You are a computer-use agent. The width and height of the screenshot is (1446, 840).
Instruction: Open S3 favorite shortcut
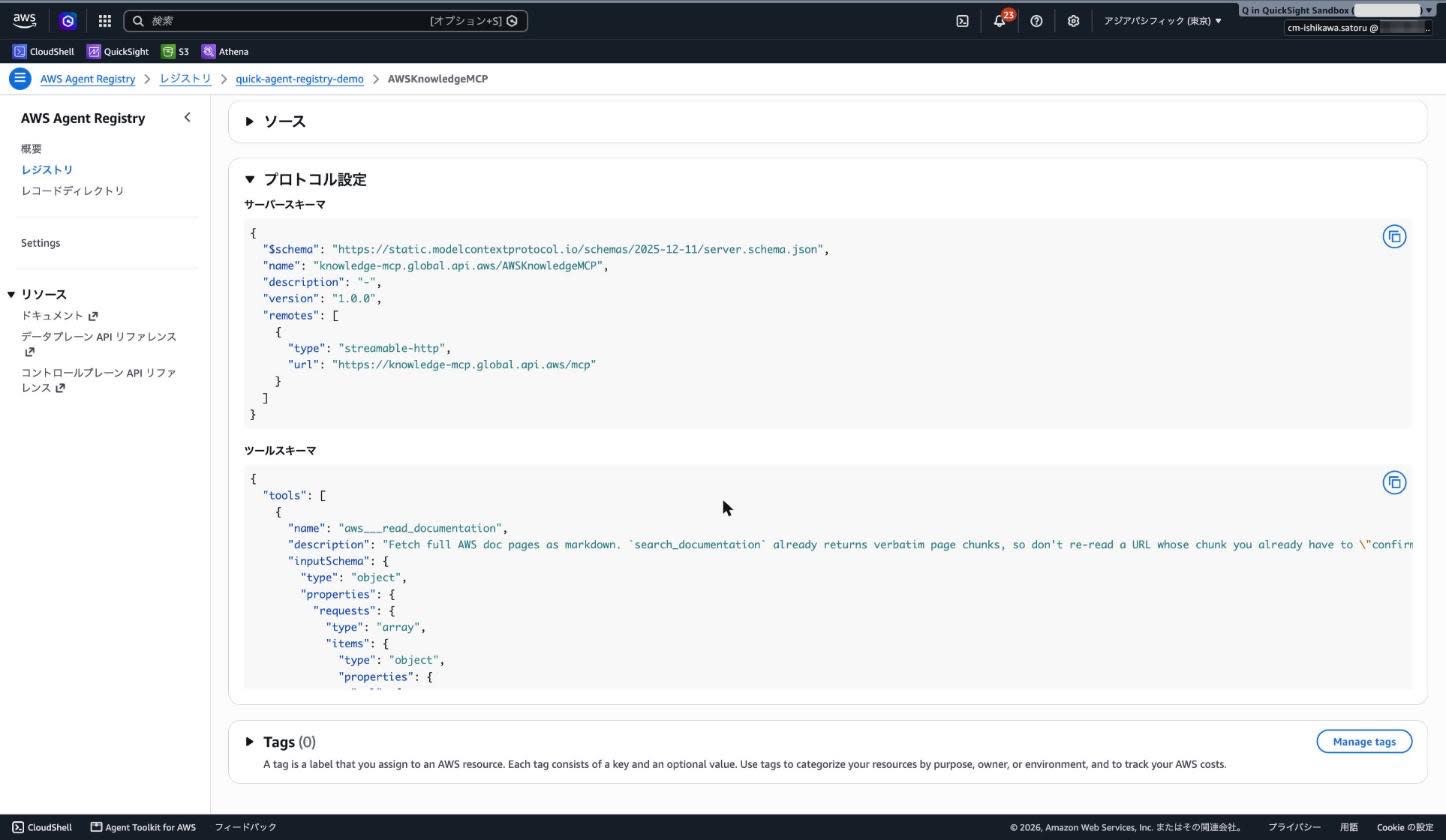click(175, 51)
